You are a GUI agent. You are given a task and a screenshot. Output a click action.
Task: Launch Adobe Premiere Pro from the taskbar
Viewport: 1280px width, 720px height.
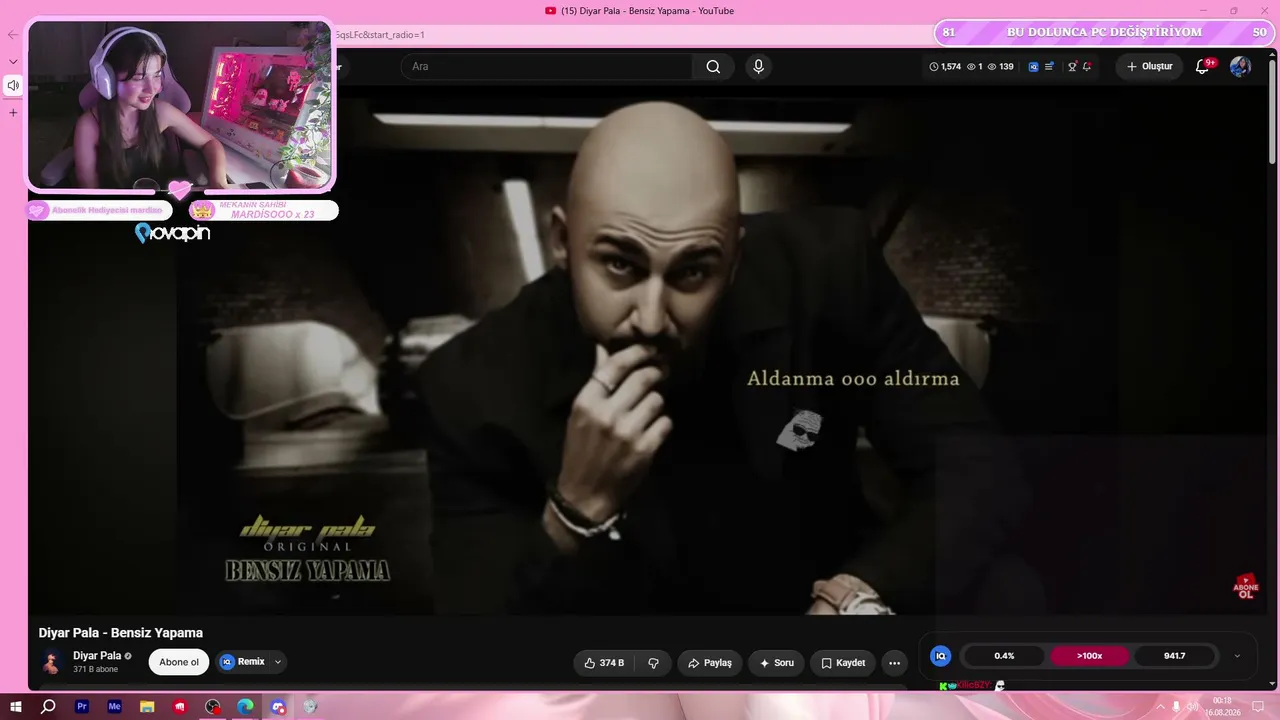pyautogui.click(x=82, y=707)
